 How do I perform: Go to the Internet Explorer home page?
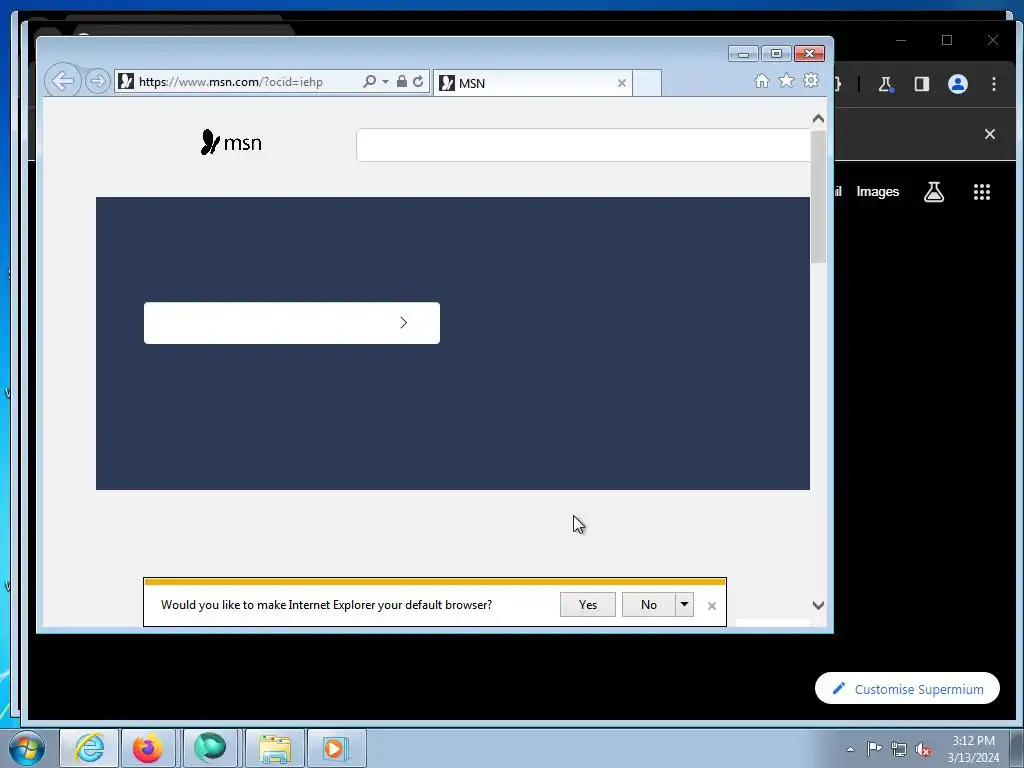click(x=761, y=80)
